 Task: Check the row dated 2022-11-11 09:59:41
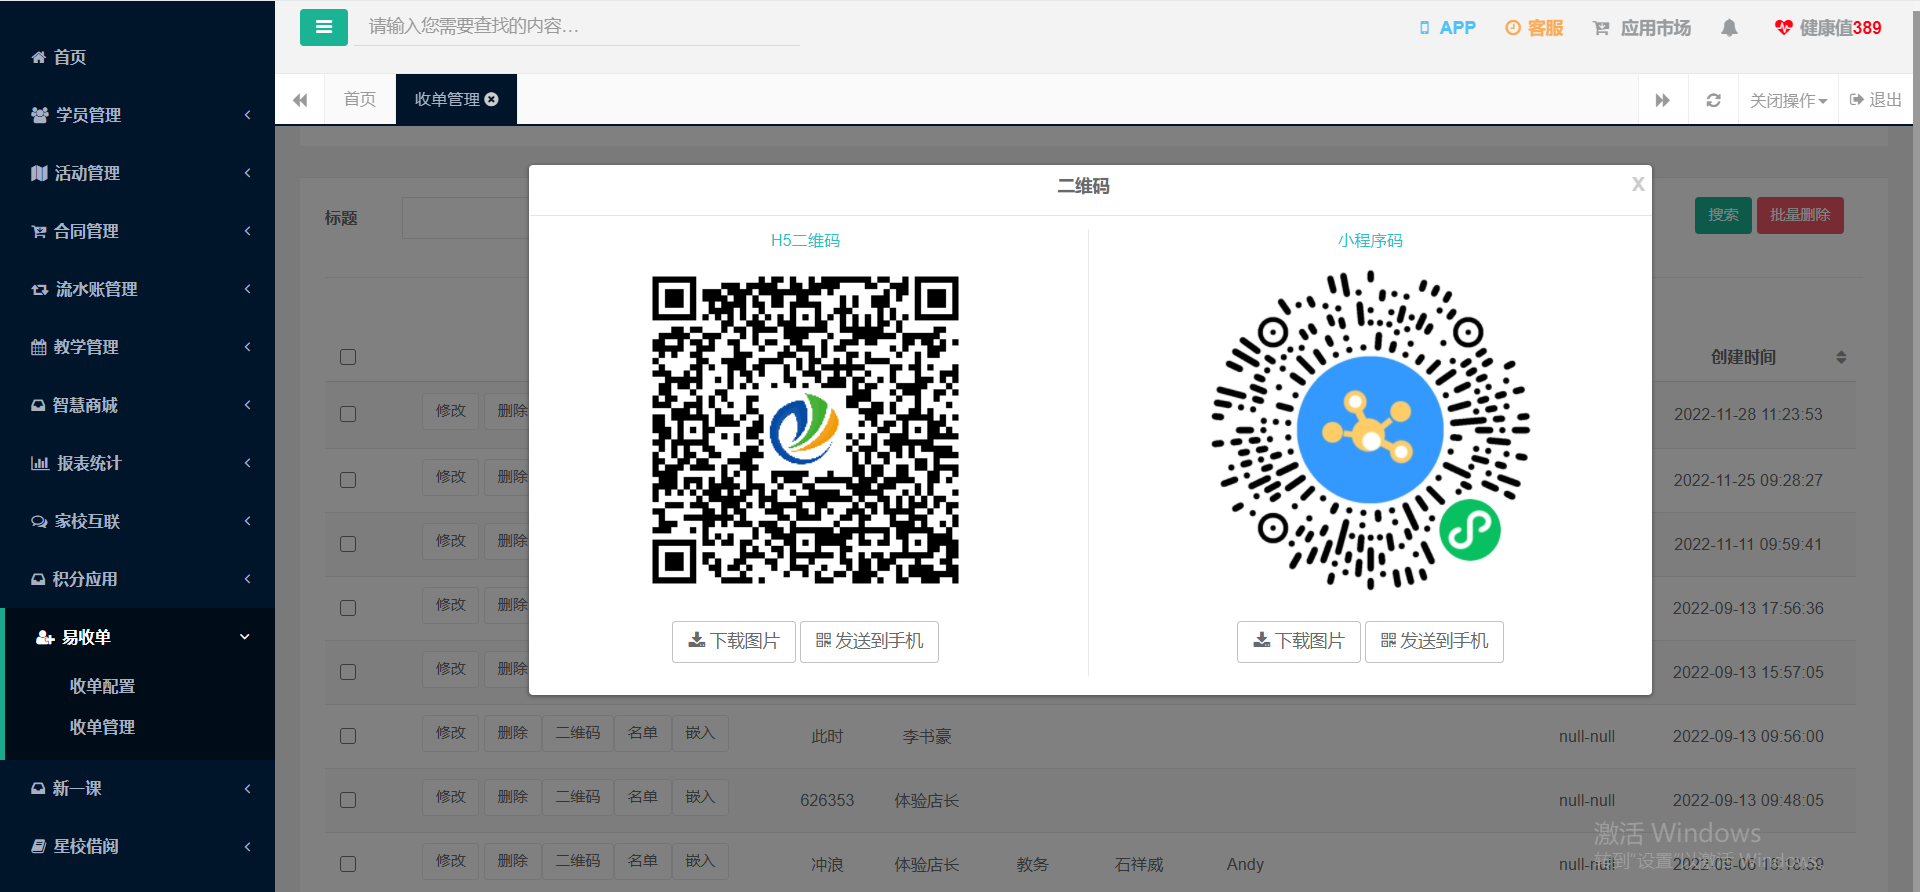pos(348,544)
